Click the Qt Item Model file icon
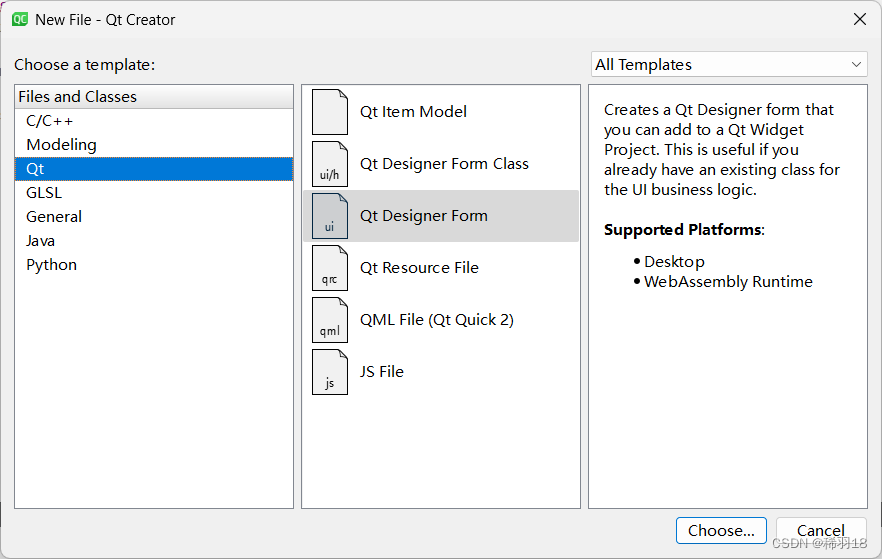The image size is (882, 559). click(330, 112)
